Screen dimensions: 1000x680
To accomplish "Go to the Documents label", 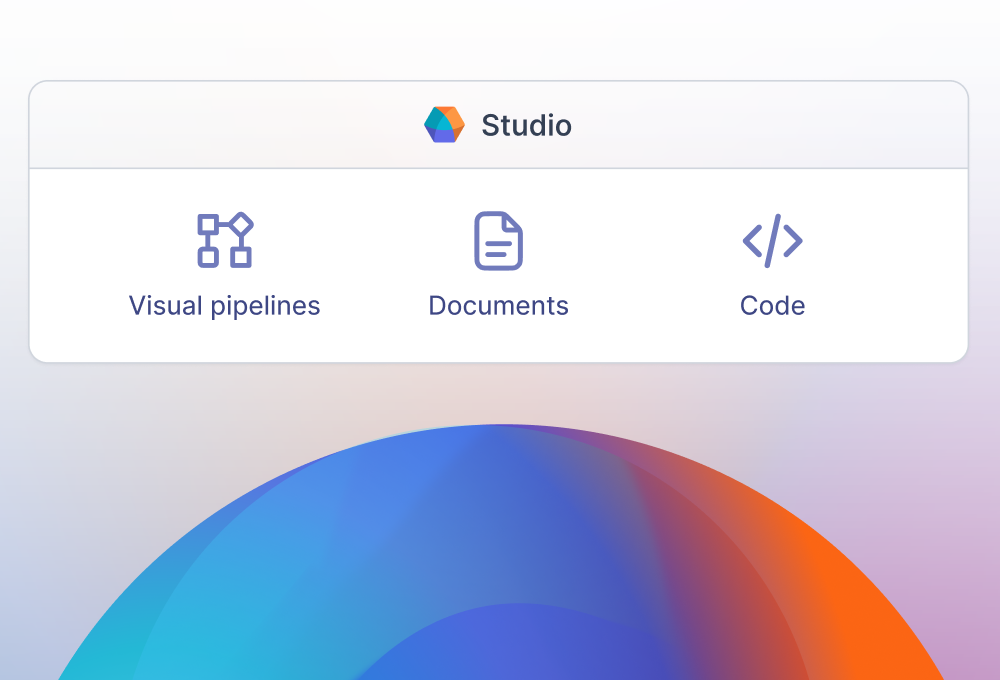I will coord(499,306).
